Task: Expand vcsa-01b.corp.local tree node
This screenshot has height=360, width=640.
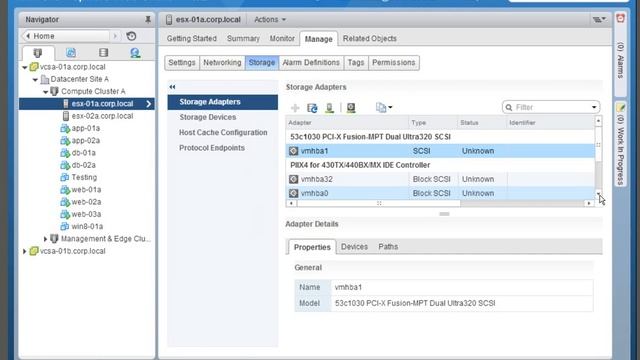Action: 24,251
